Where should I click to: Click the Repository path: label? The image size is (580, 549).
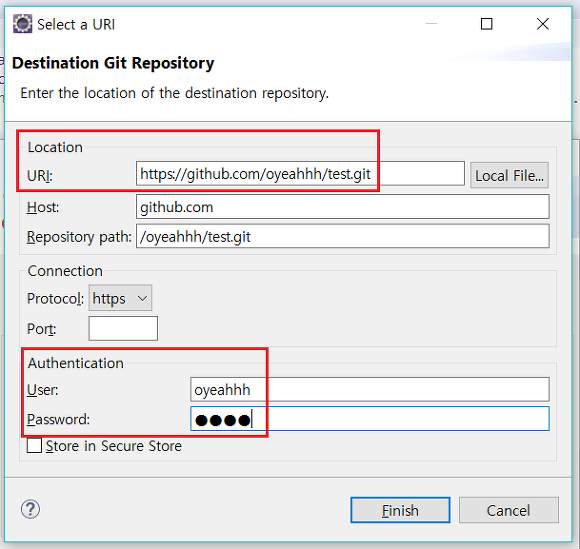79,237
